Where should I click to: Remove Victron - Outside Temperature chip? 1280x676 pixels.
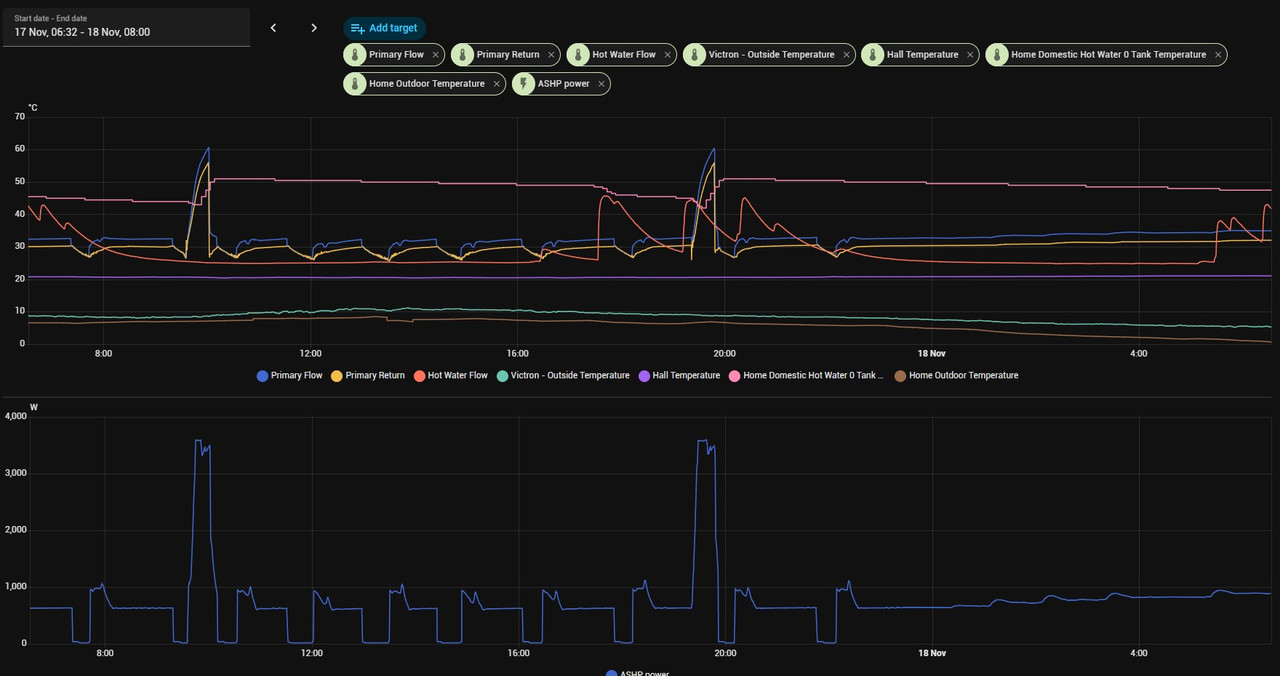pos(846,55)
